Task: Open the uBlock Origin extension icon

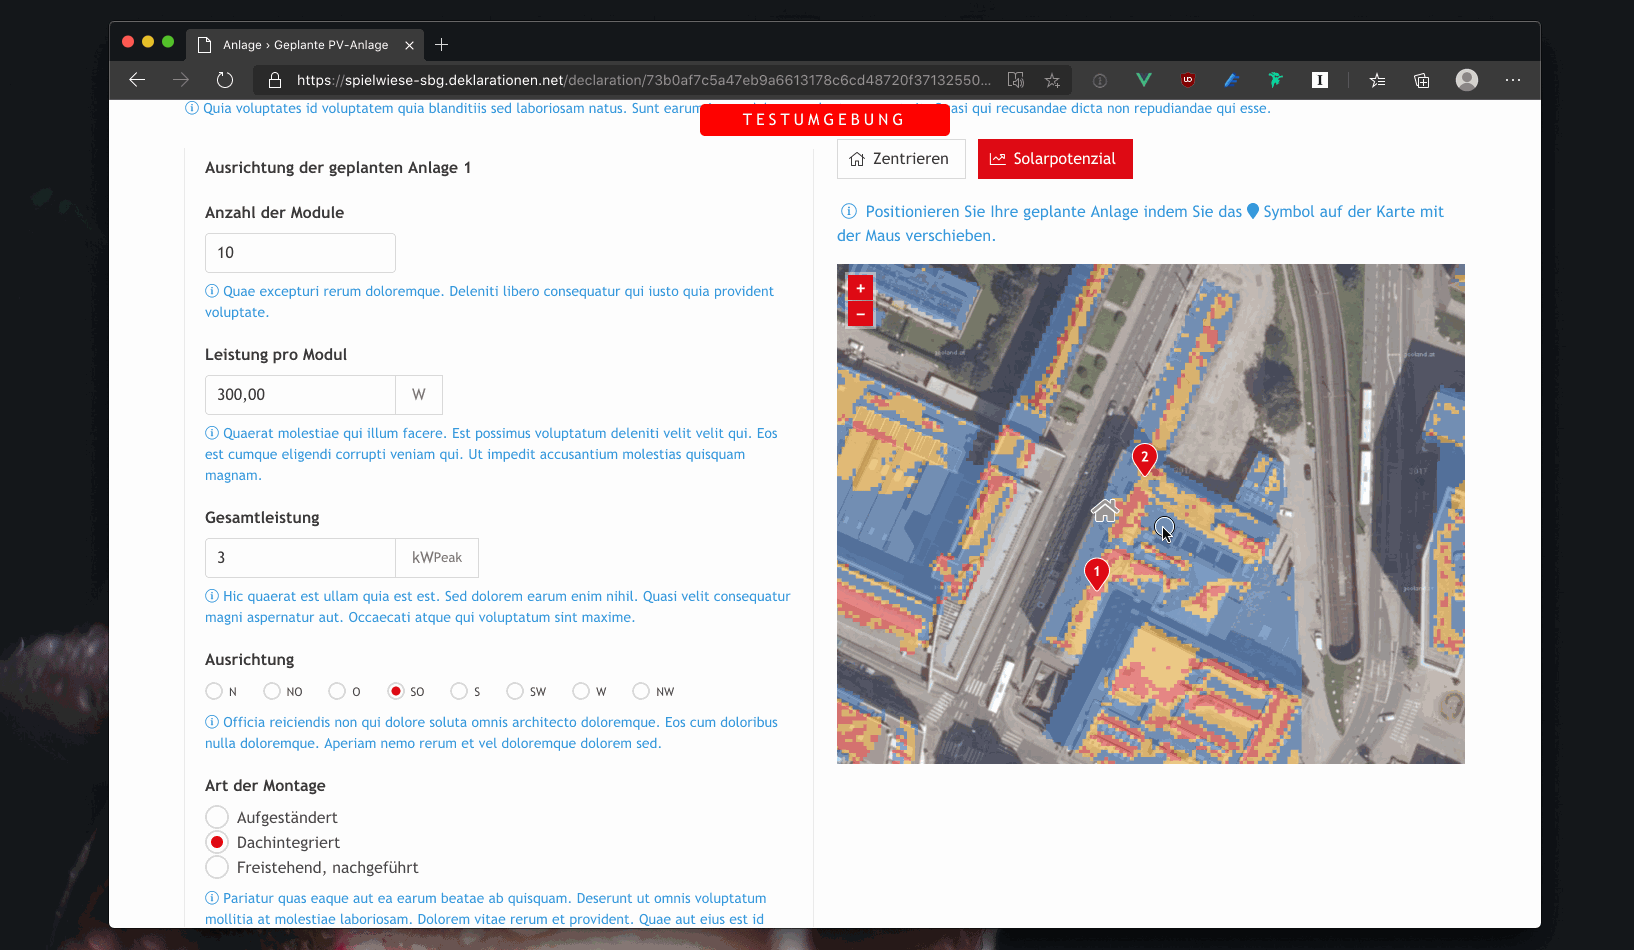Action: (x=1188, y=80)
